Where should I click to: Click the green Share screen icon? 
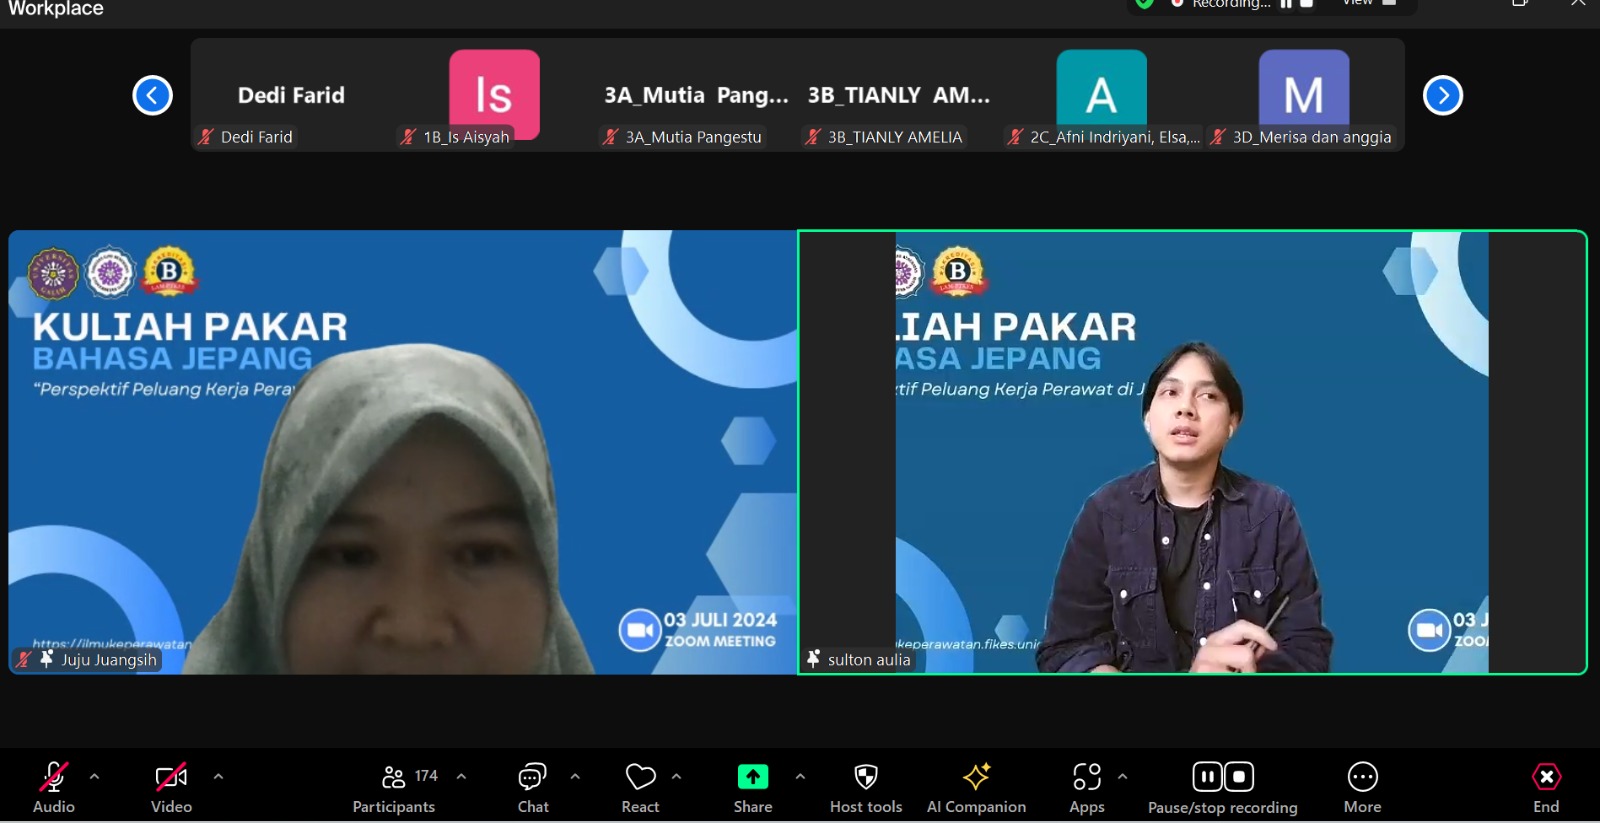click(752, 777)
